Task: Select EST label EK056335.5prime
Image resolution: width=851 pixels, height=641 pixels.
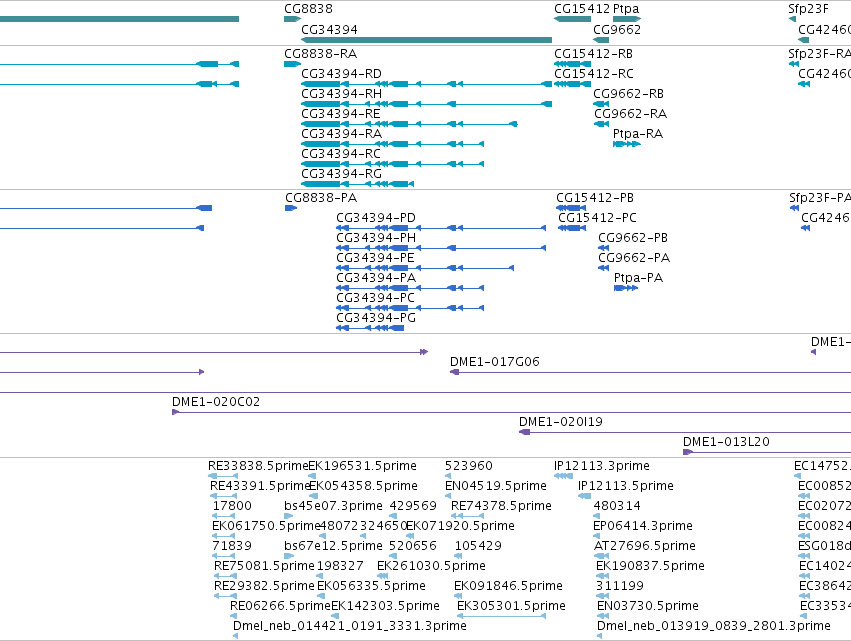Action: [371, 587]
